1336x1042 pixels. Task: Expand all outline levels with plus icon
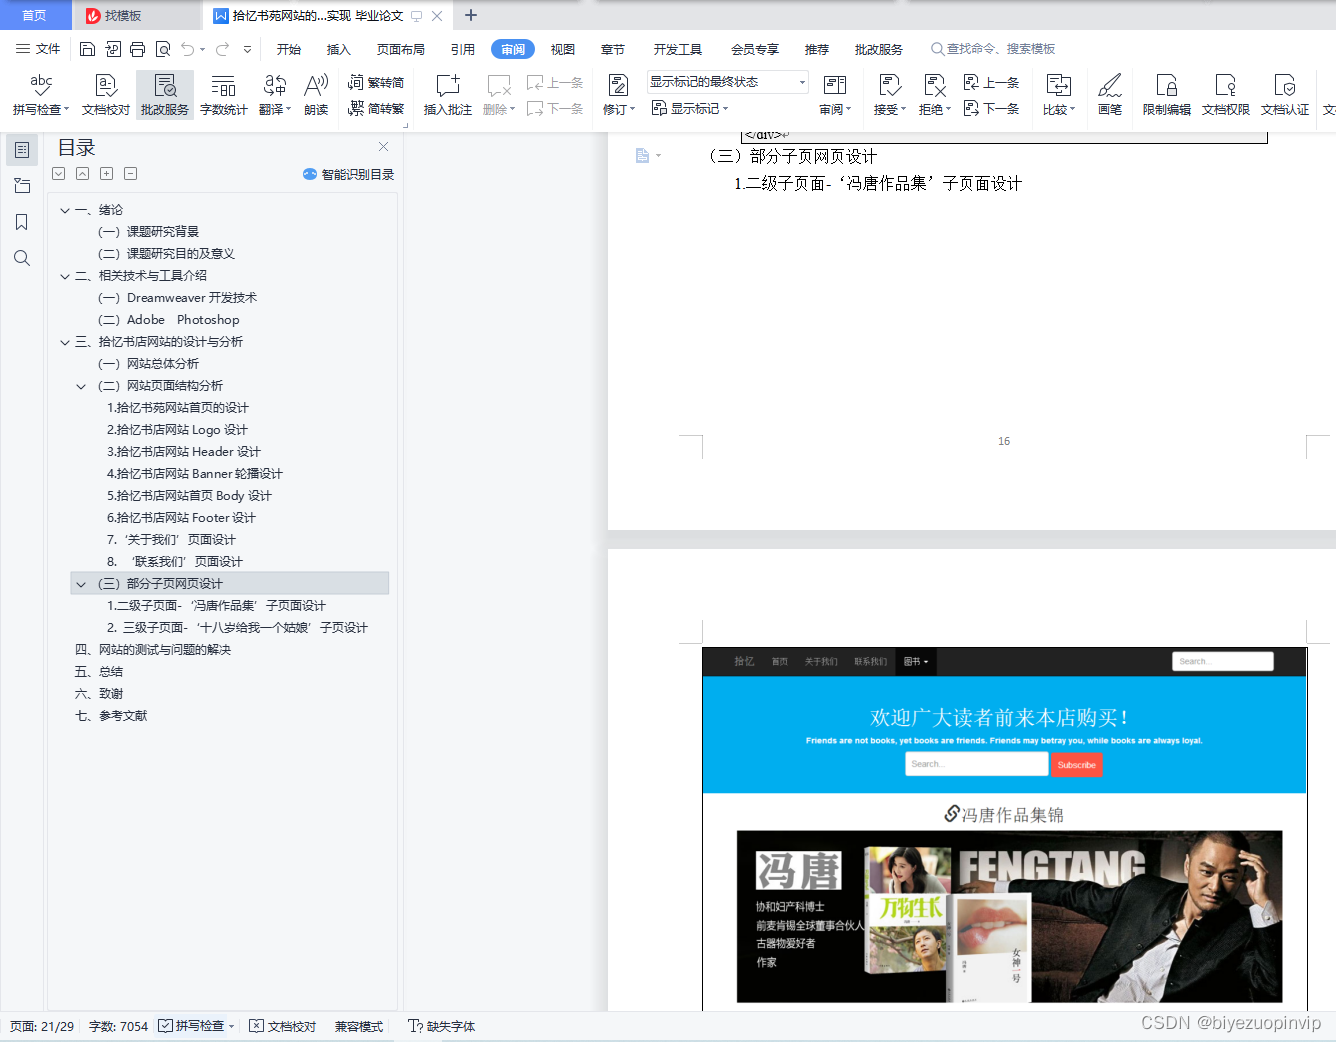tap(106, 173)
